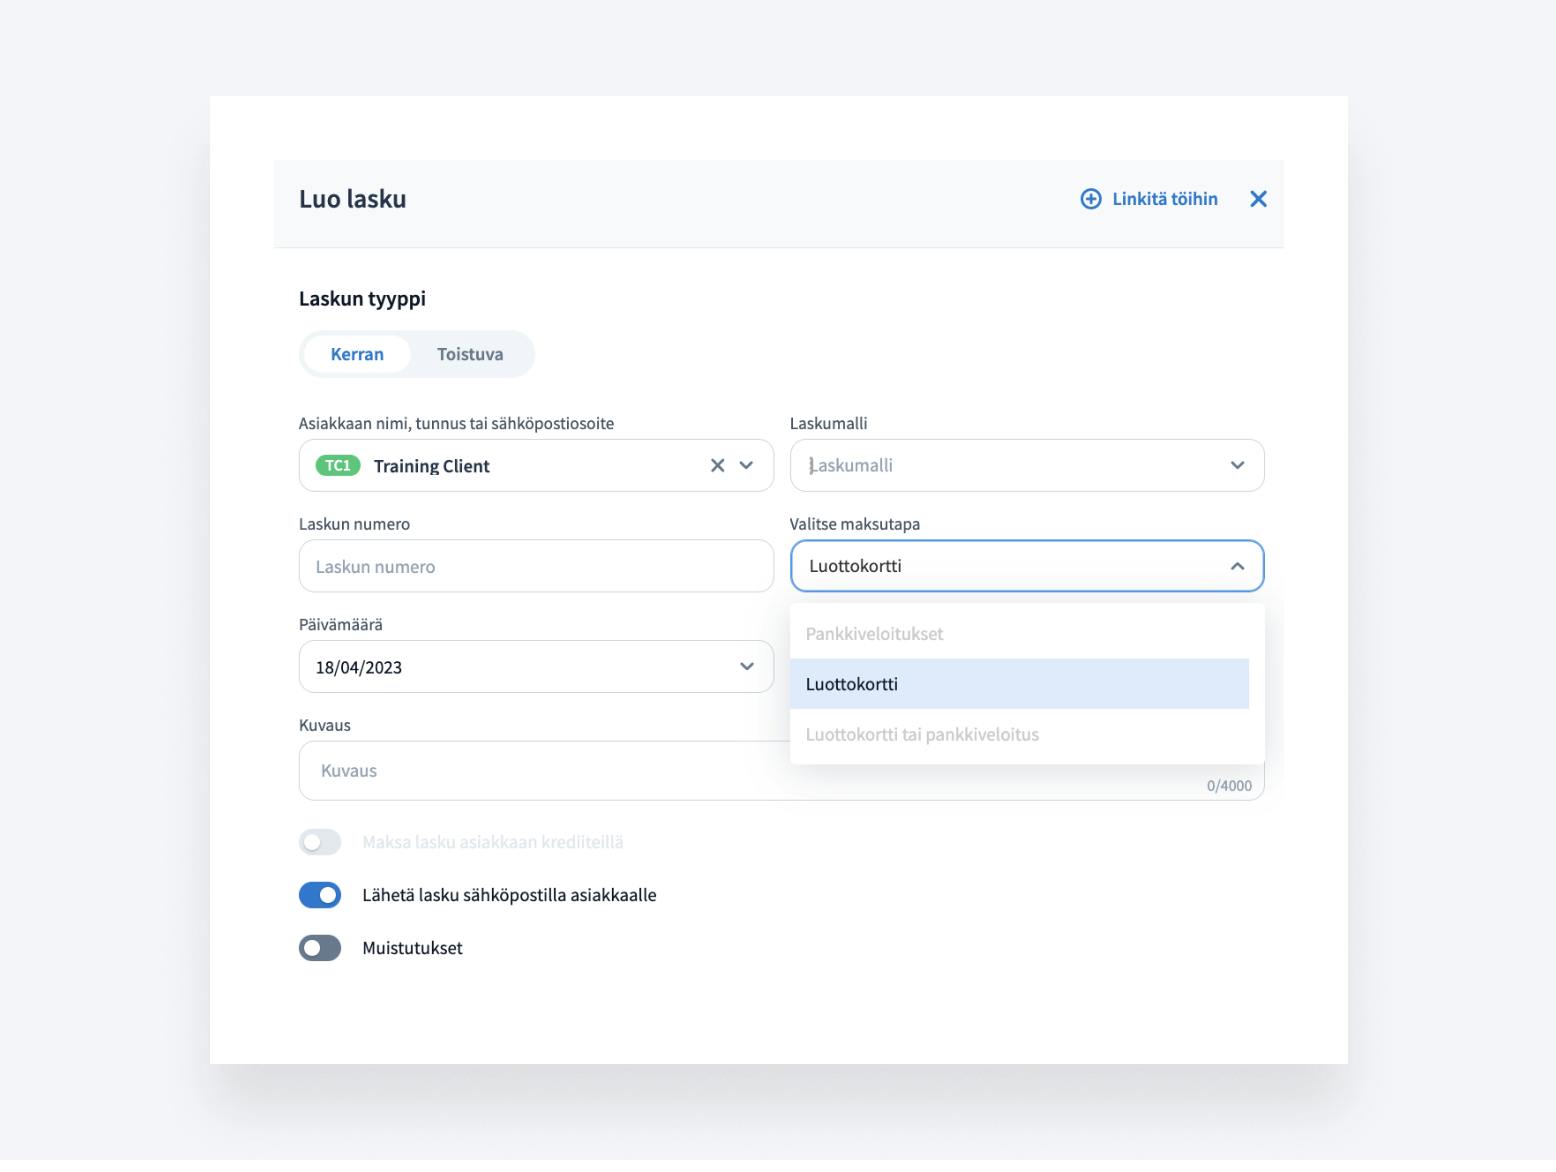Focus the Laskun numero input field
1556x1172 pixels.
coord(536,566)
